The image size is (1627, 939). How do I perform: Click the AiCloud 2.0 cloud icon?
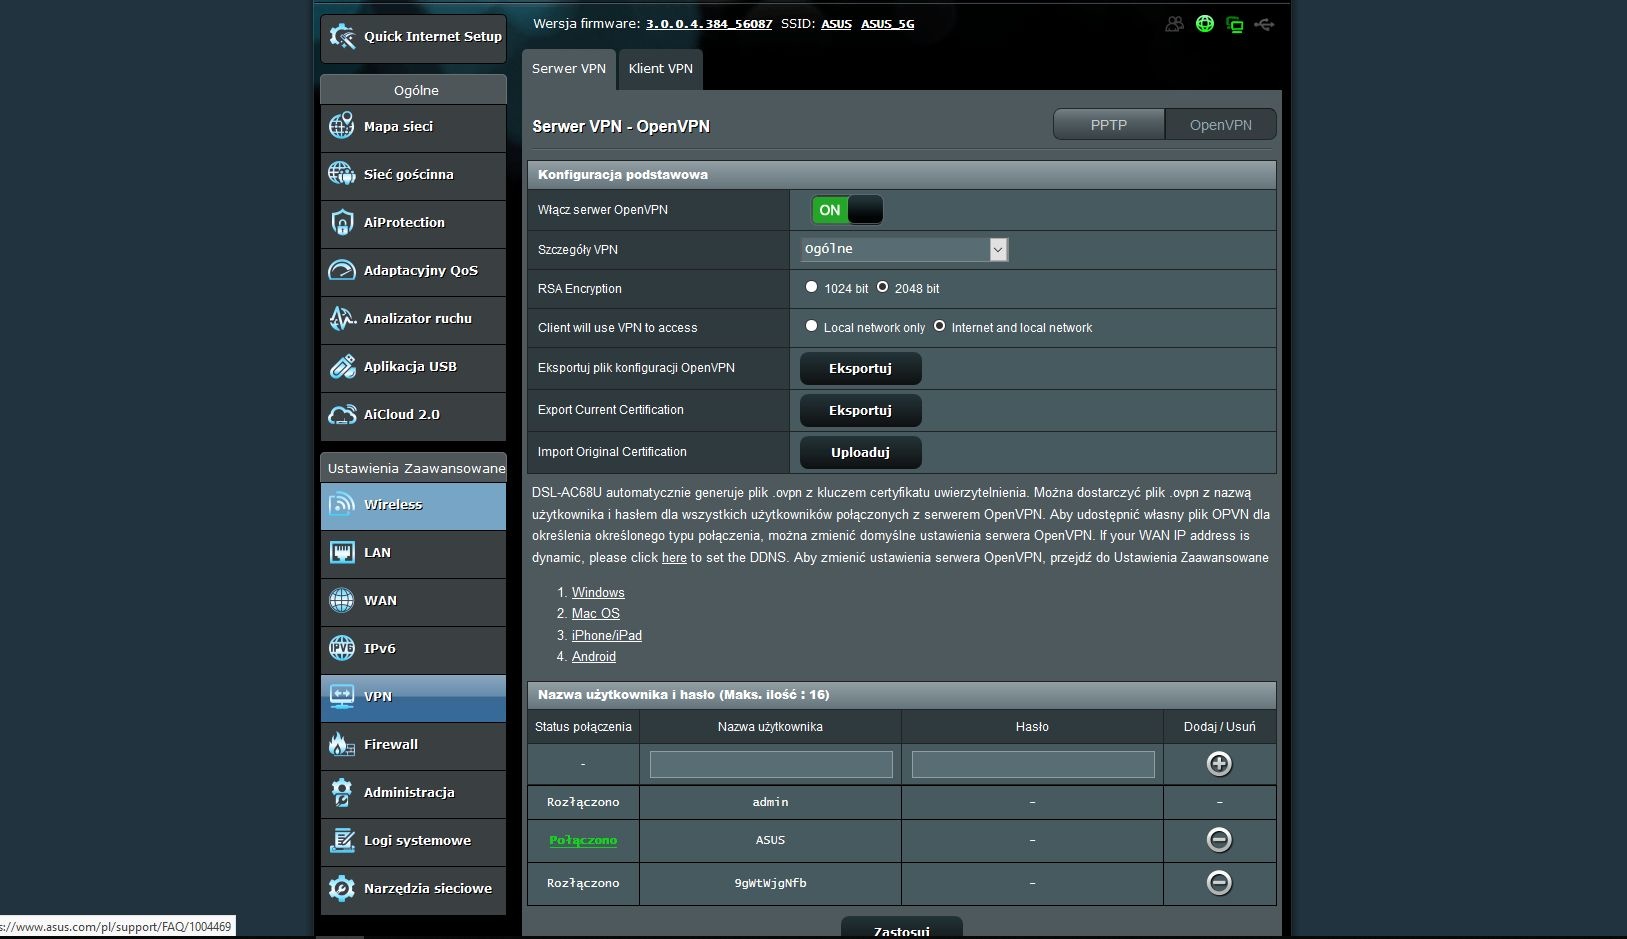coord(342,414)
